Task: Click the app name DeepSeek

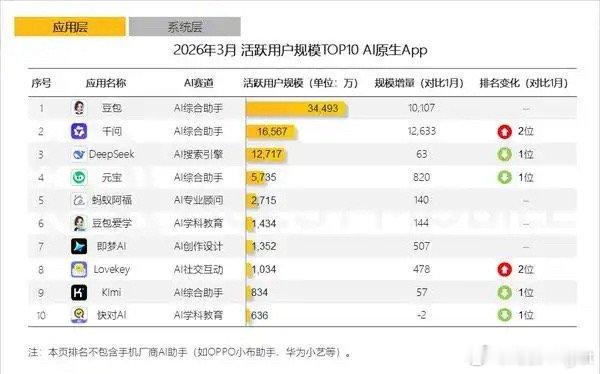Action: coord(111,154)
